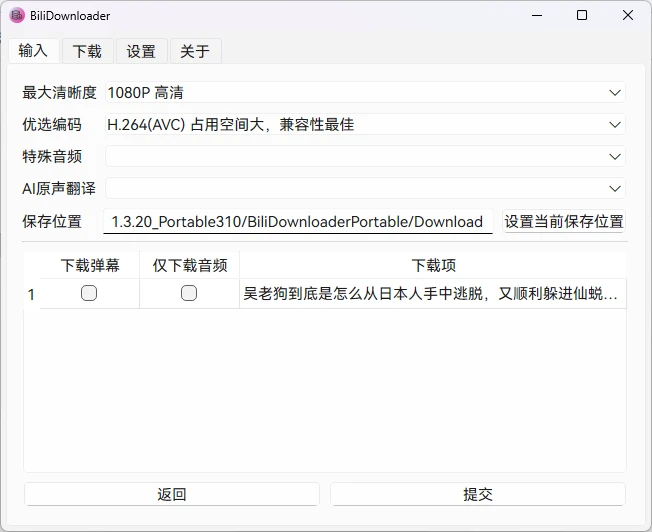Switch to the 输入 tab
The width and height of the screenshot is (652, 532).
(33, 51)
